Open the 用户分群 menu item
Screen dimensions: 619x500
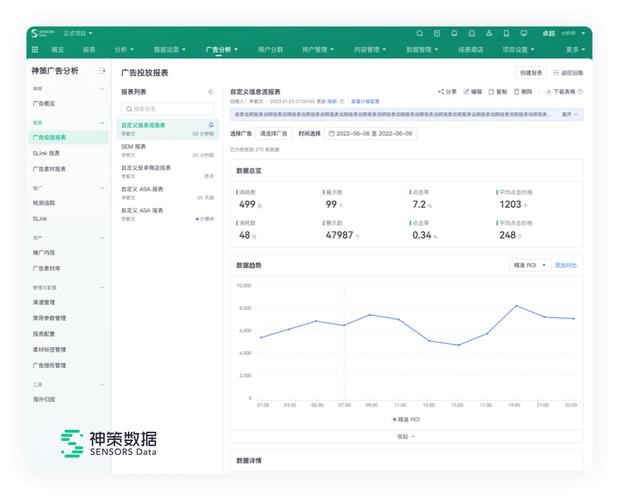coord(270,50)
